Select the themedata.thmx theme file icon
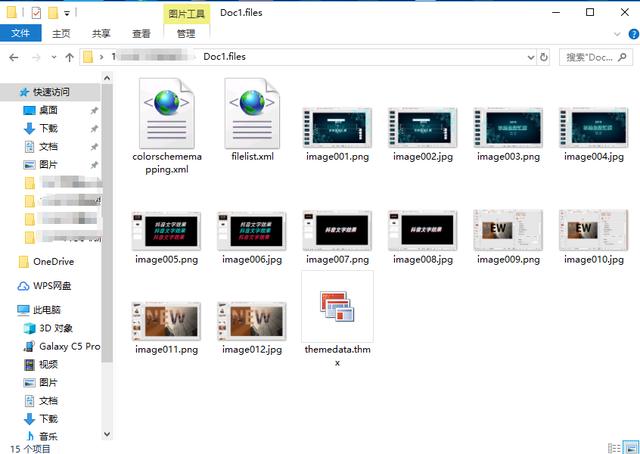 tap(337, 306)
